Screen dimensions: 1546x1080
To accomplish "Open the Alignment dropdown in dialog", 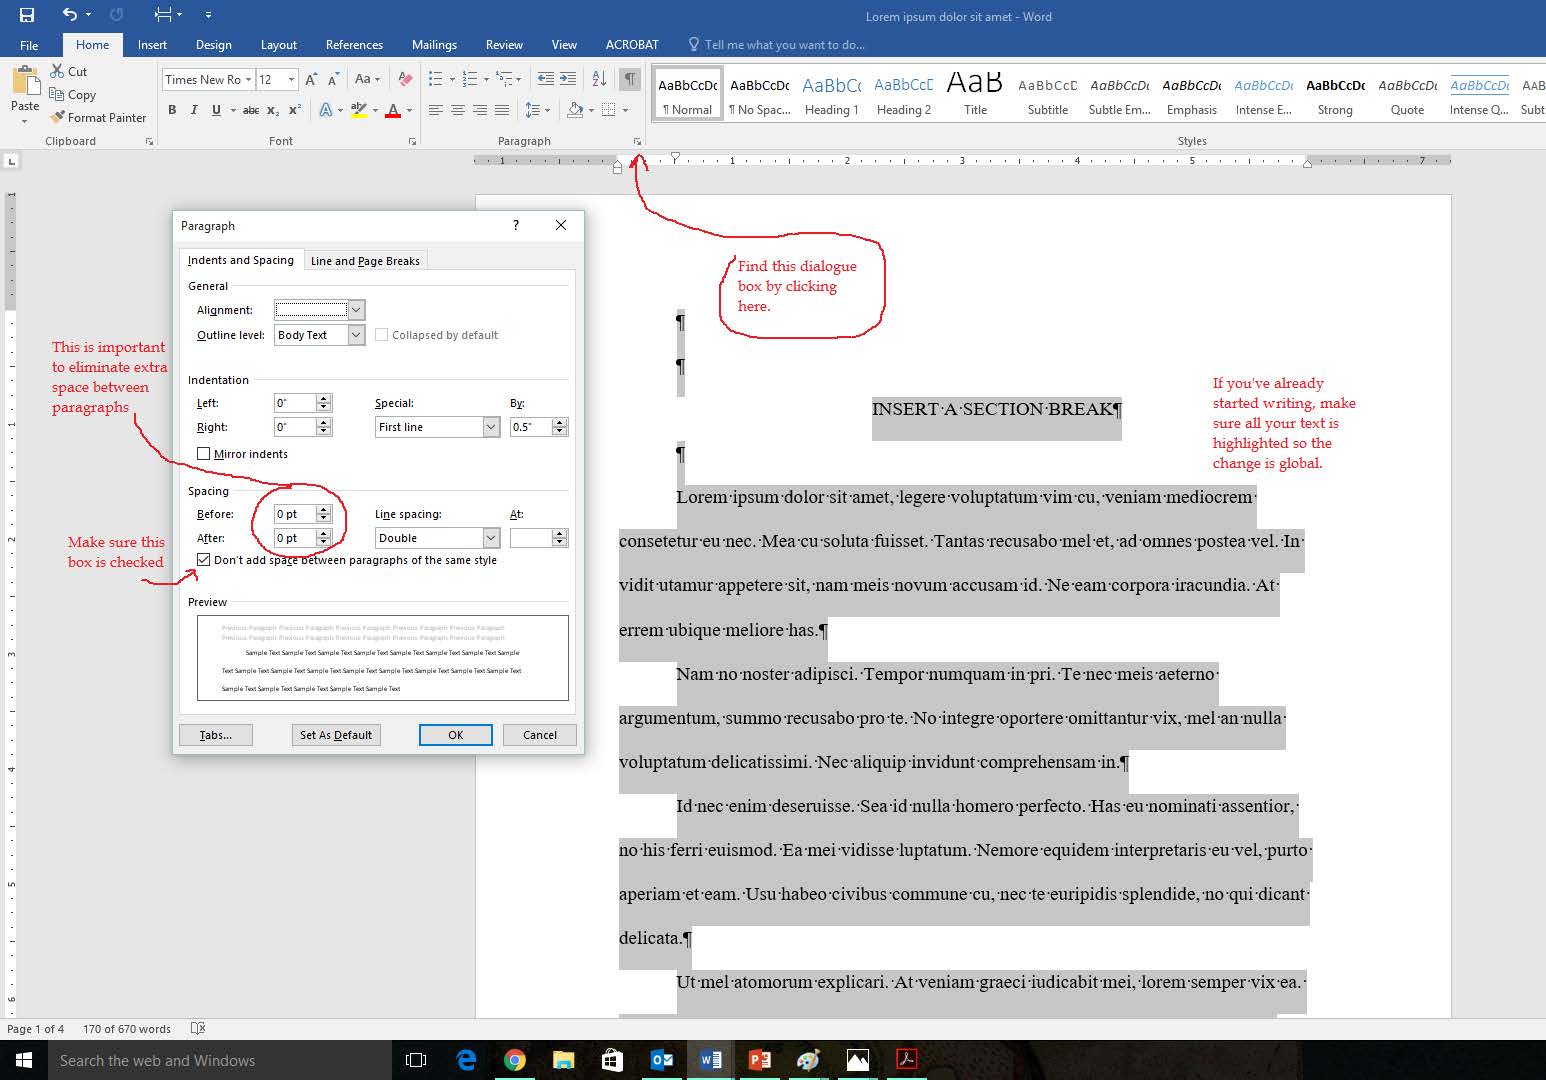I will (x=356, y=310).
